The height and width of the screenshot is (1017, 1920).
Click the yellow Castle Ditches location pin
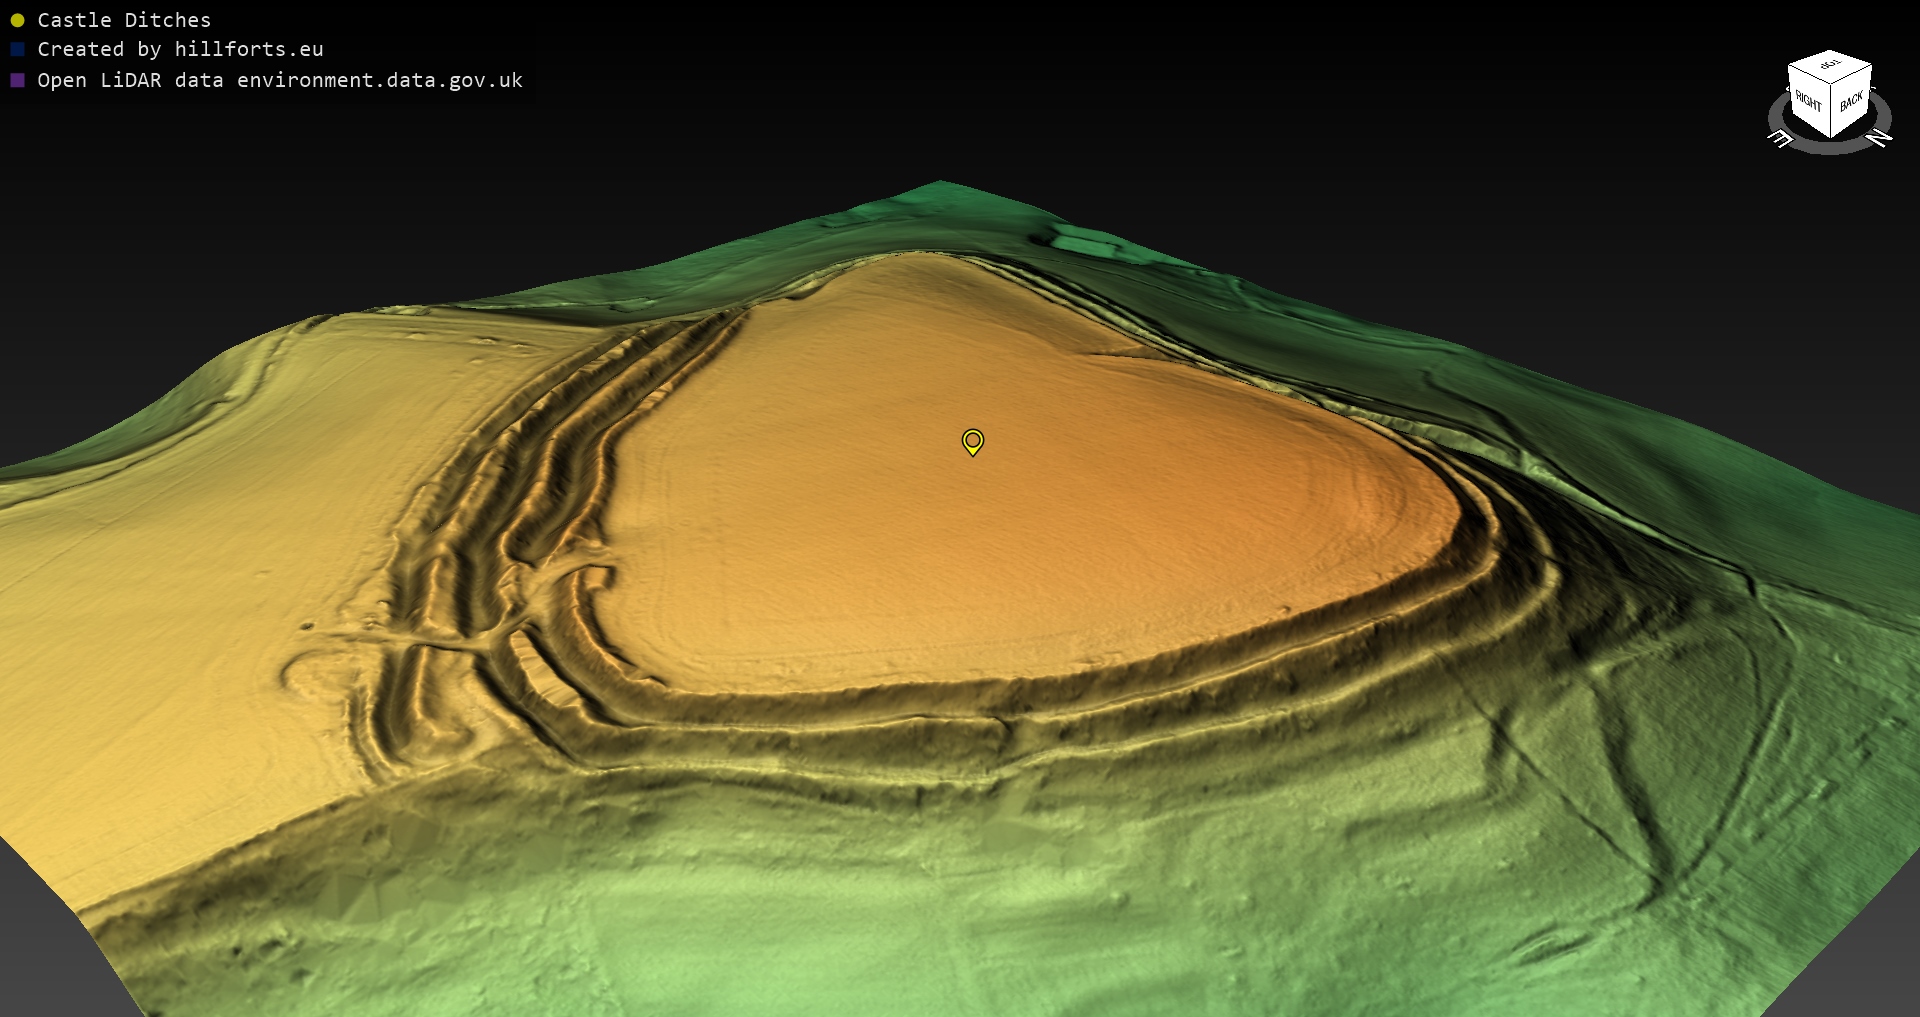click(972, 441)
